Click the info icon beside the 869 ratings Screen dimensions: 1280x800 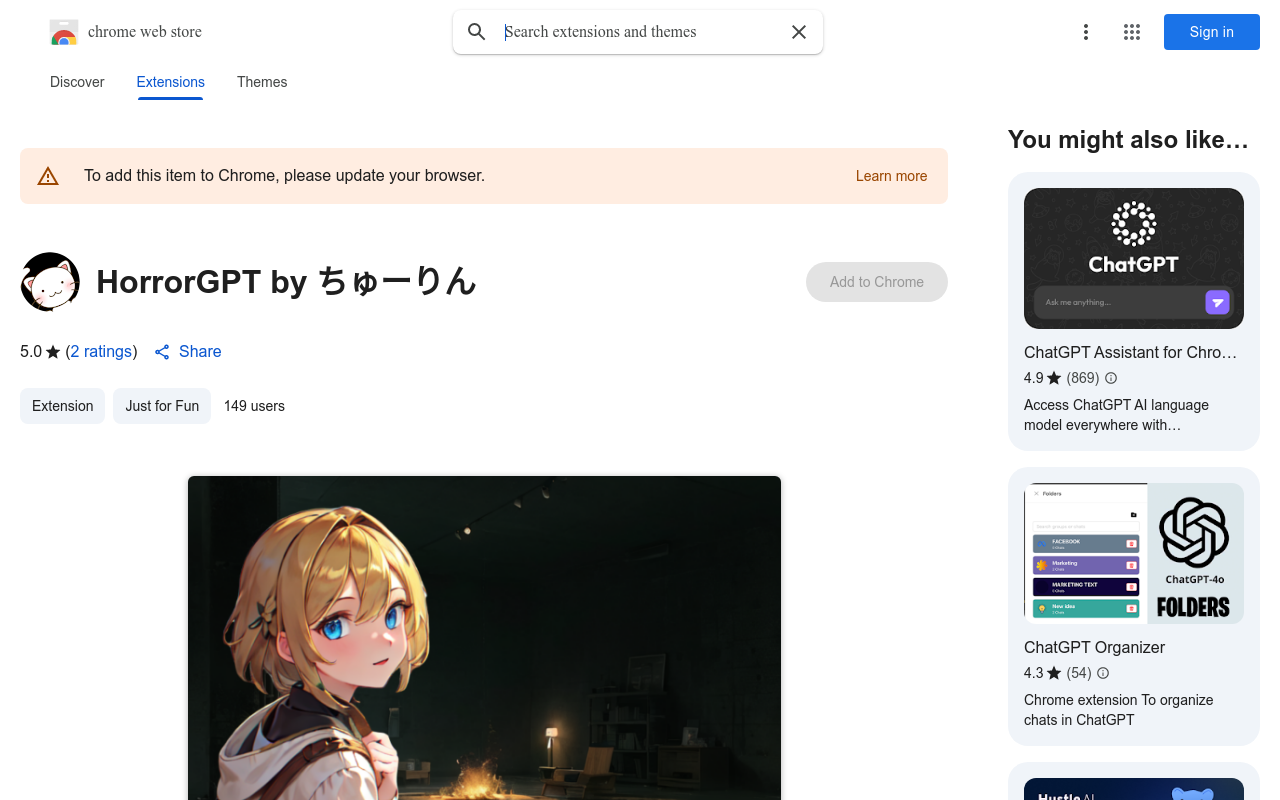(x=1111, y=378)
